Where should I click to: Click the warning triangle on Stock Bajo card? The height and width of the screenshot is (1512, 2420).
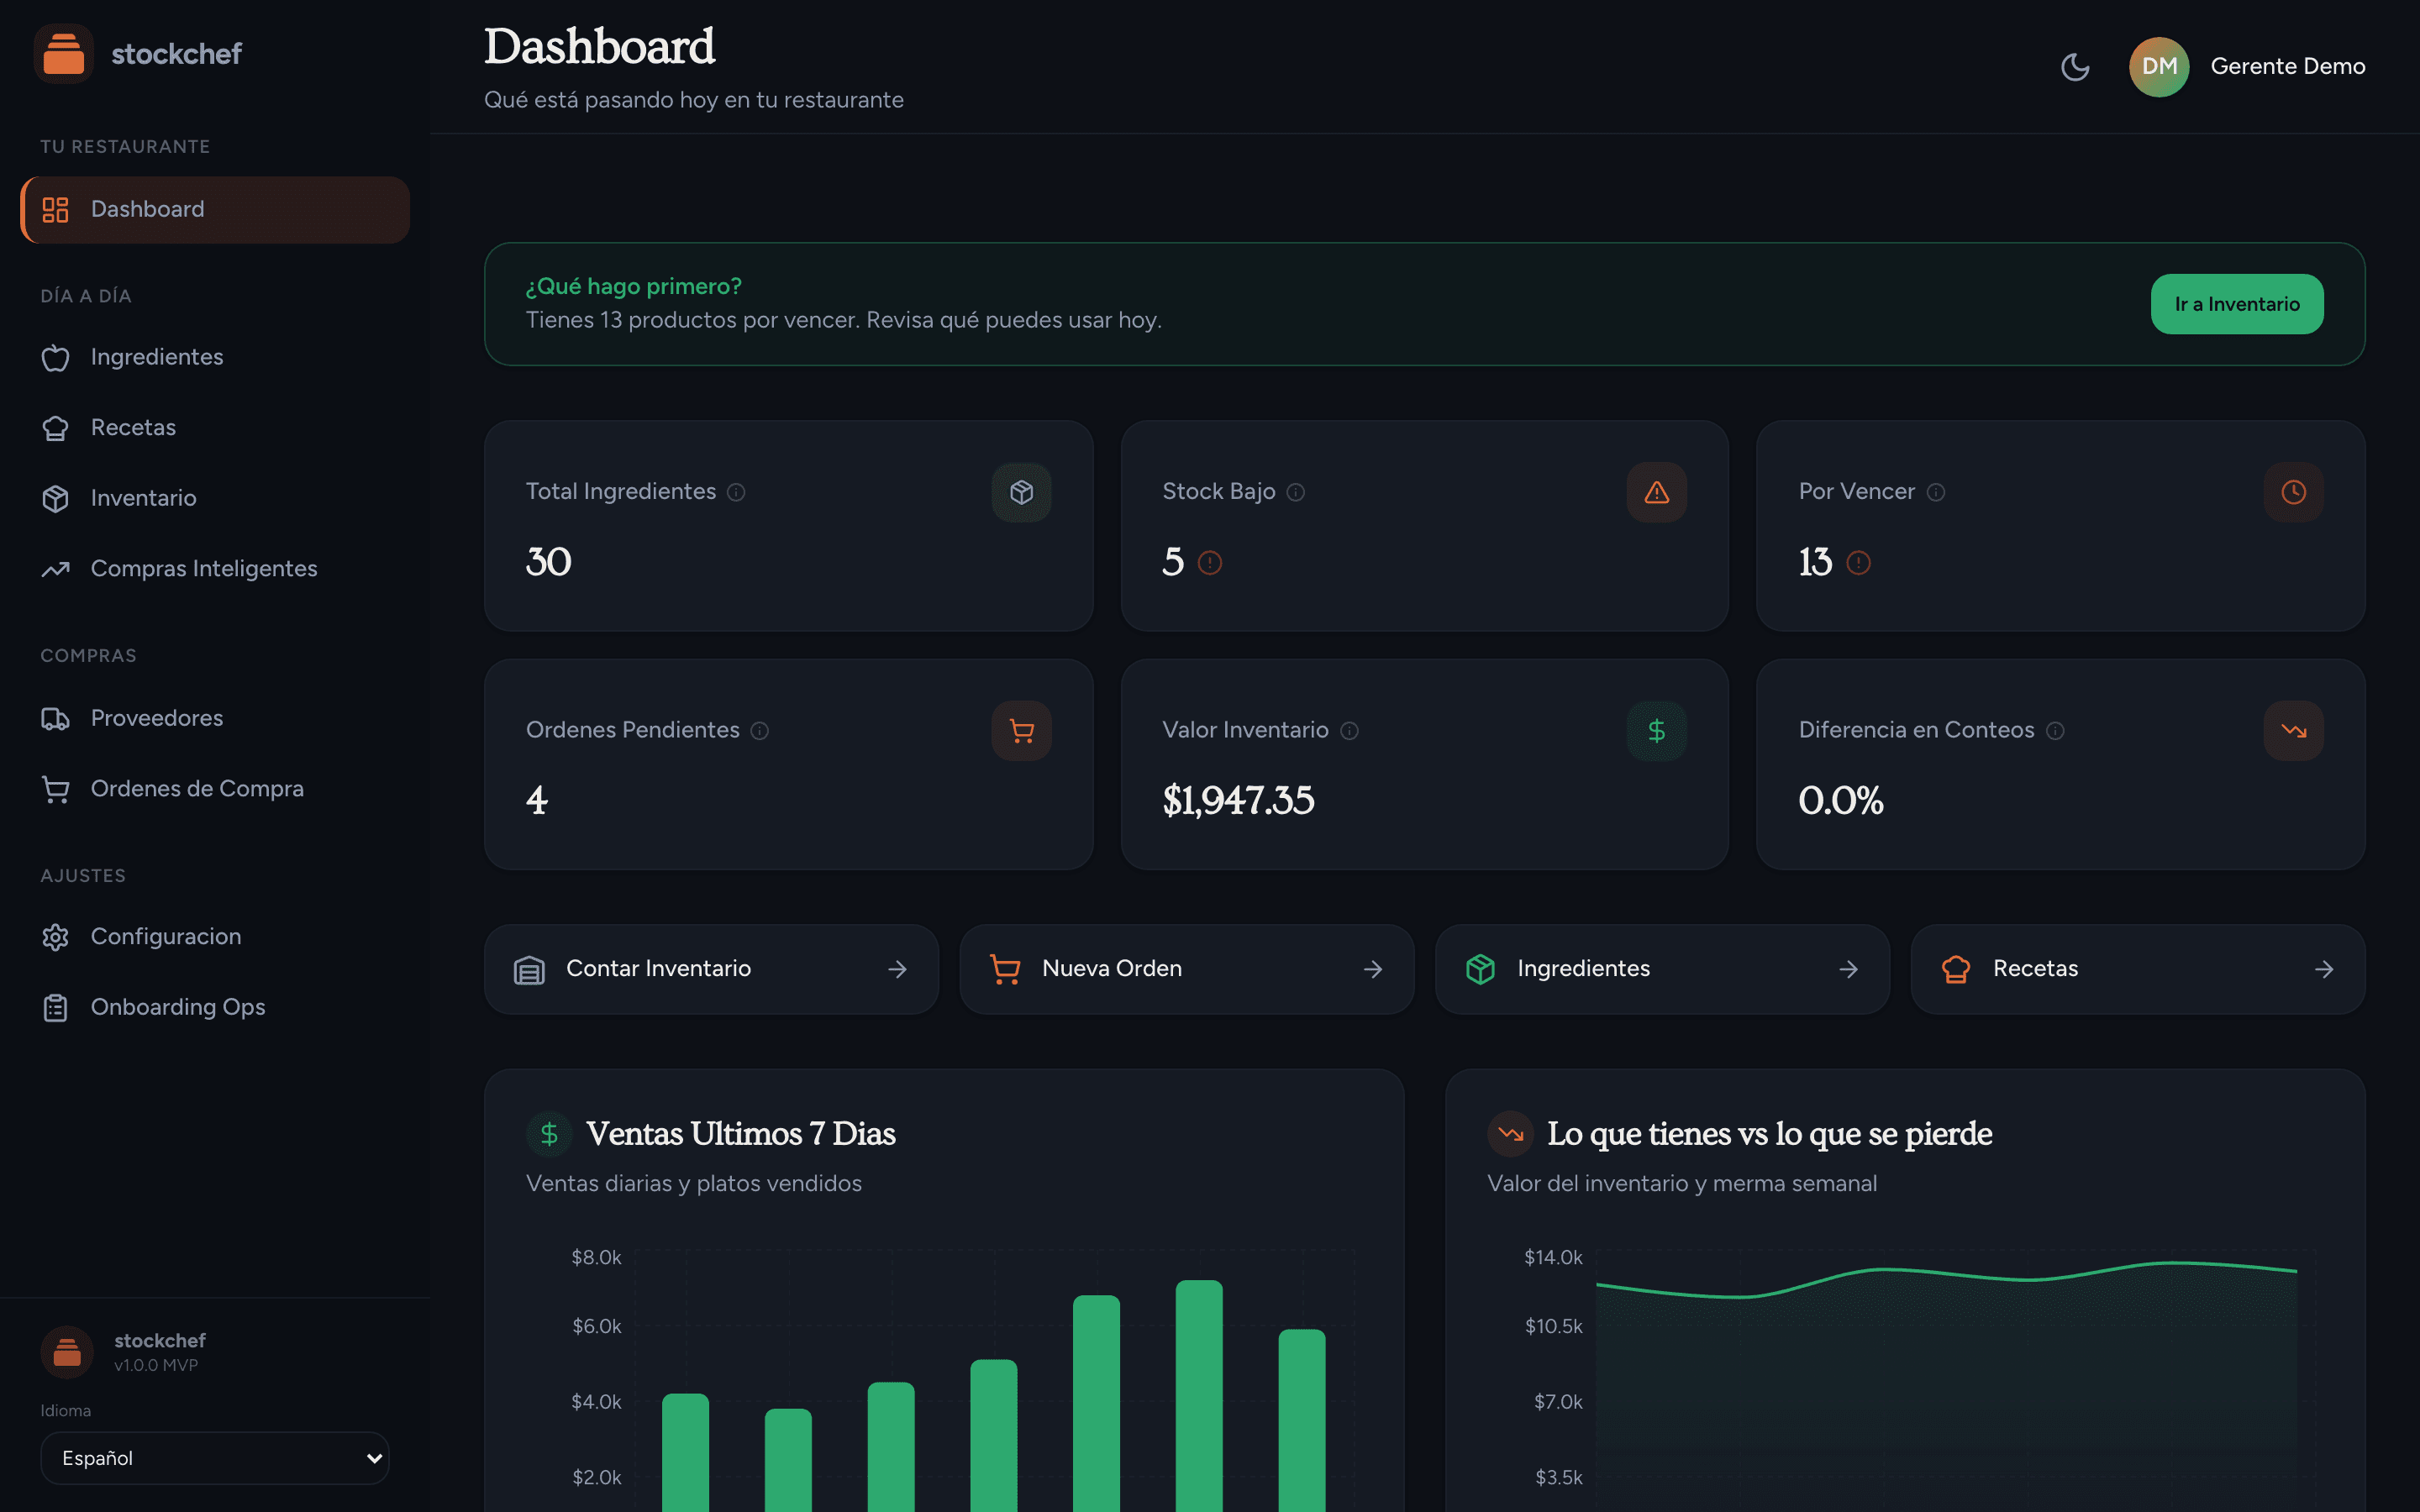point(1657,492)
